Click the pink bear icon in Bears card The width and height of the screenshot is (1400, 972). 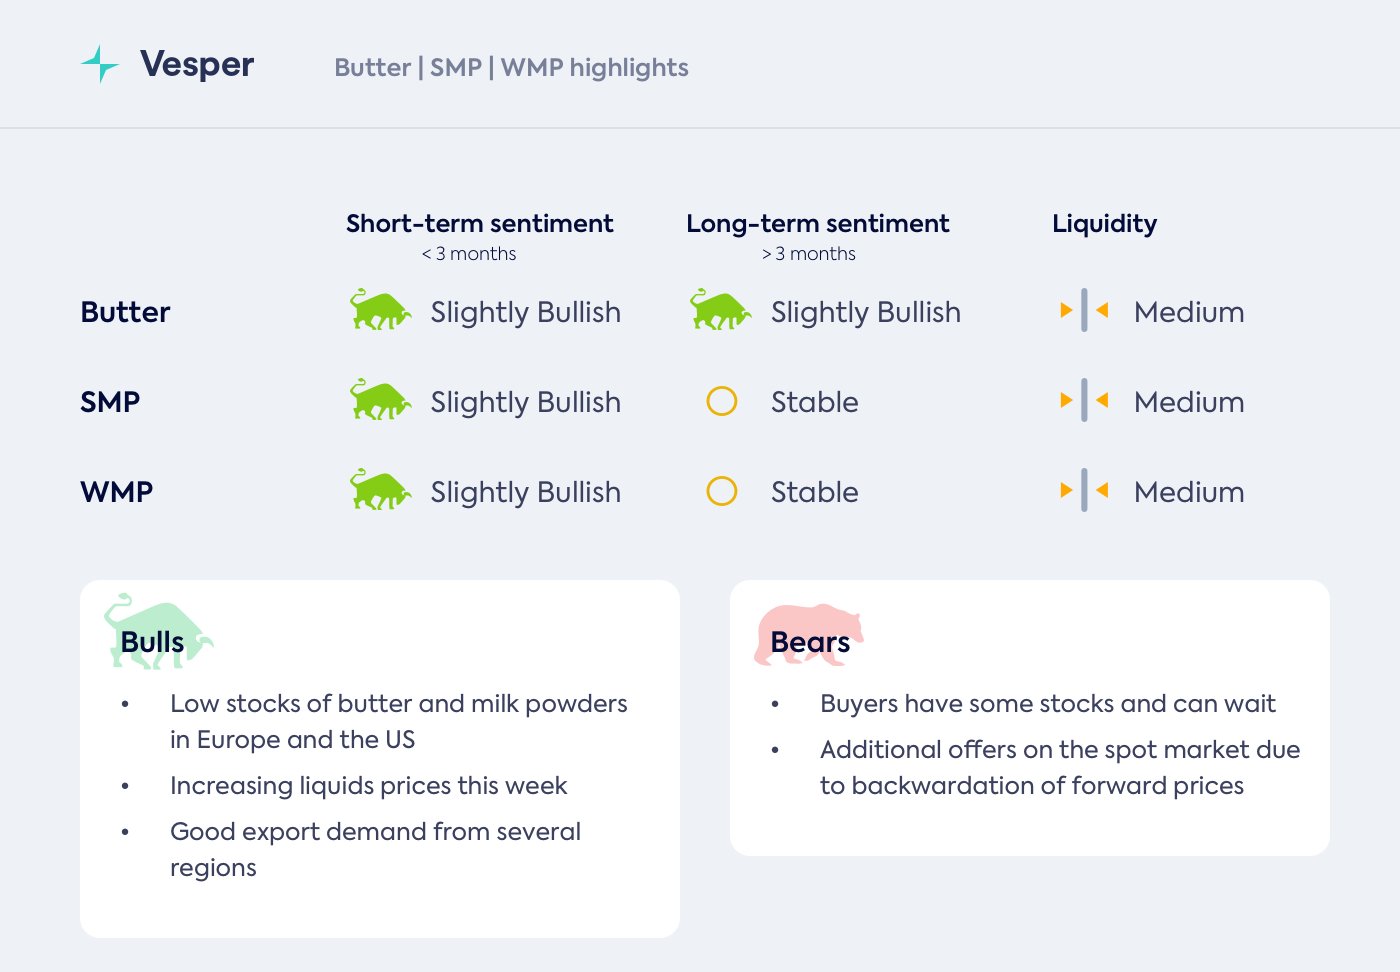808,634
